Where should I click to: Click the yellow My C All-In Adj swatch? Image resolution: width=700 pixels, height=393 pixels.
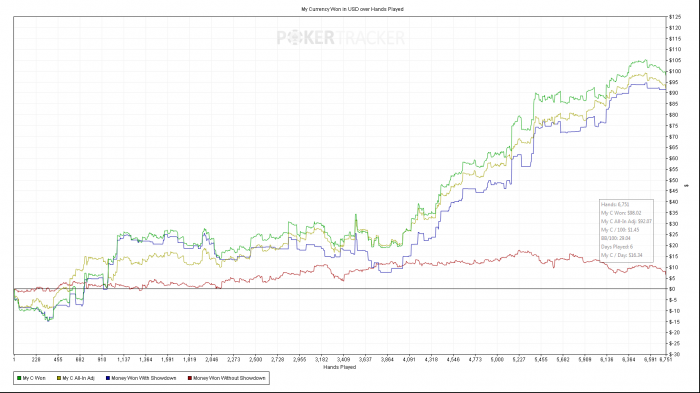point(59,378)
